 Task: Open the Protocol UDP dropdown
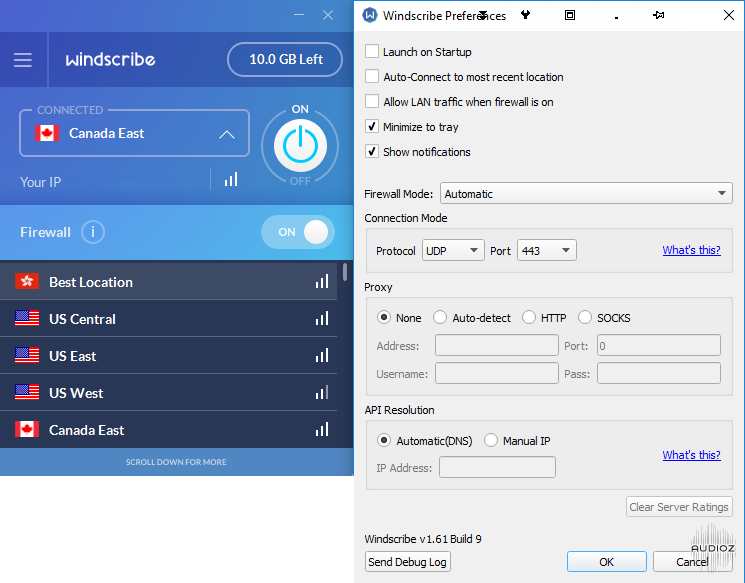[x=453, y=250]
